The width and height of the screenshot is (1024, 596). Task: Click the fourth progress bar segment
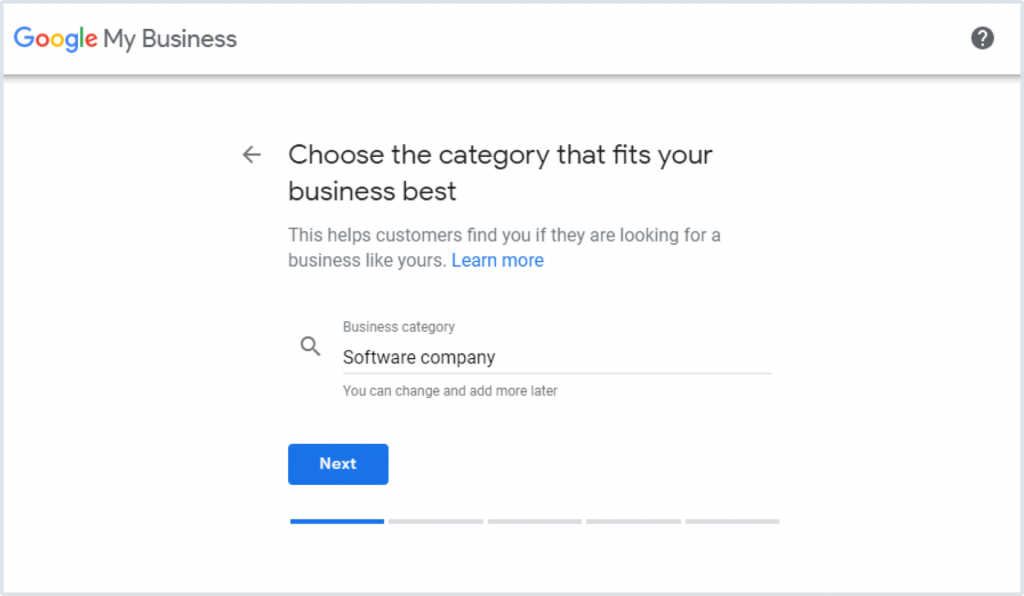pyautogui.click(x=633, y=521)
